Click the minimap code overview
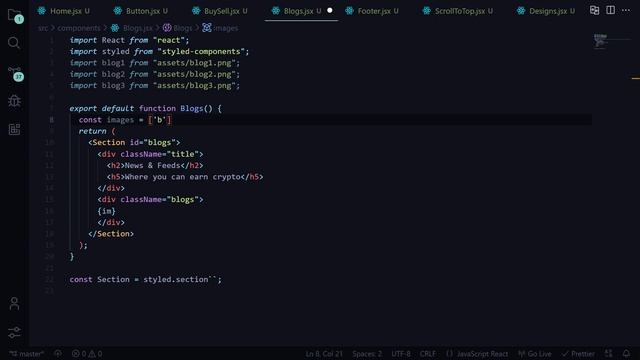Viewport: 640px width, 360px height. [601, 41]
